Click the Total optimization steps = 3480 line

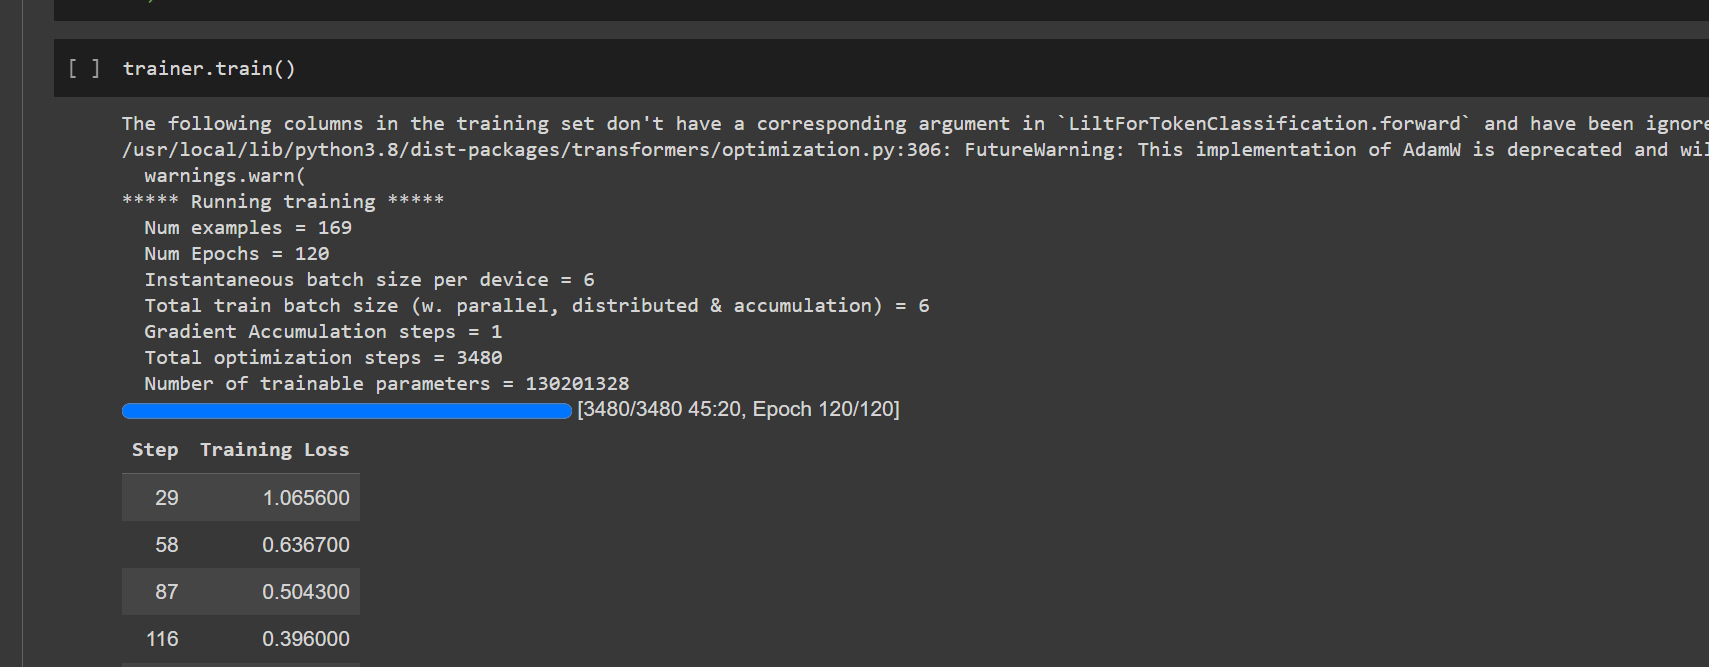coord(323,358)
